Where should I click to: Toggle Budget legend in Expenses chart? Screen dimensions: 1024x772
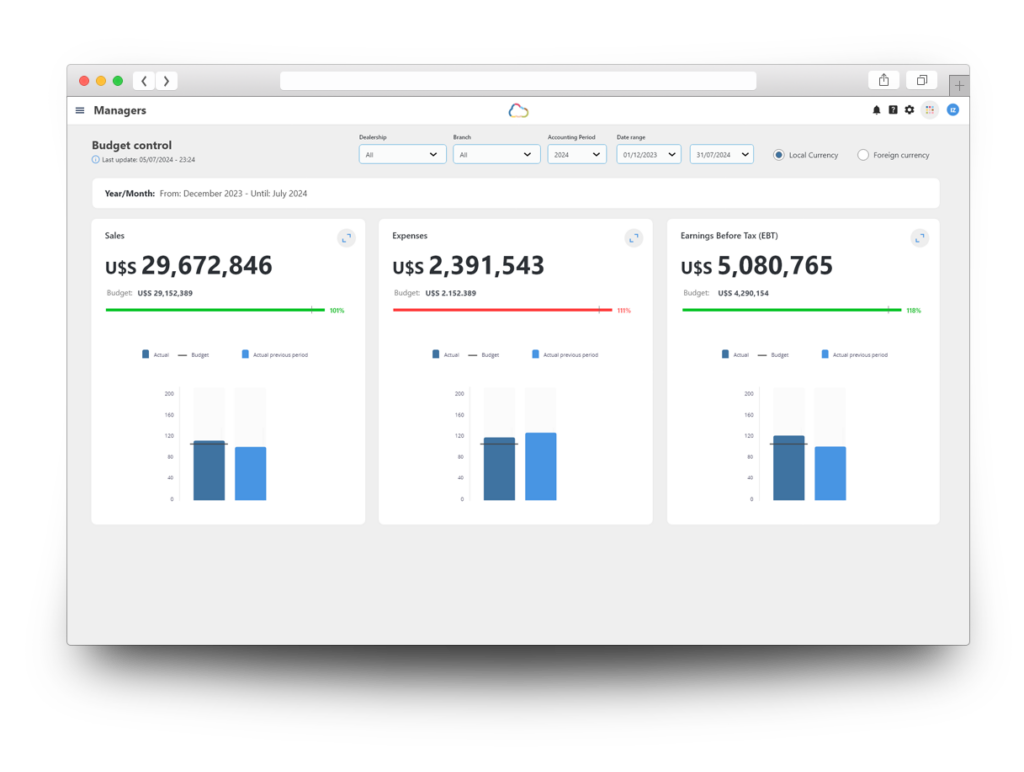(x=483, y=355)
